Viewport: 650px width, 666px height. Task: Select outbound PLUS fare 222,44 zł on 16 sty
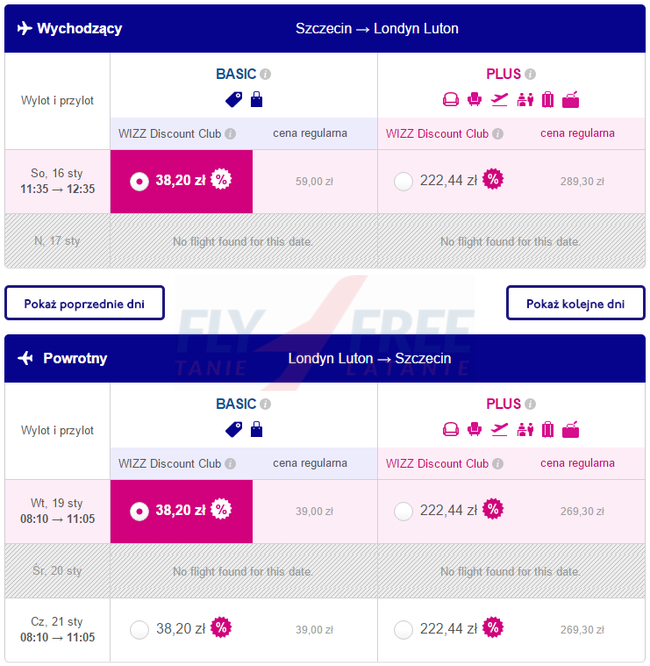coord(404,181)
